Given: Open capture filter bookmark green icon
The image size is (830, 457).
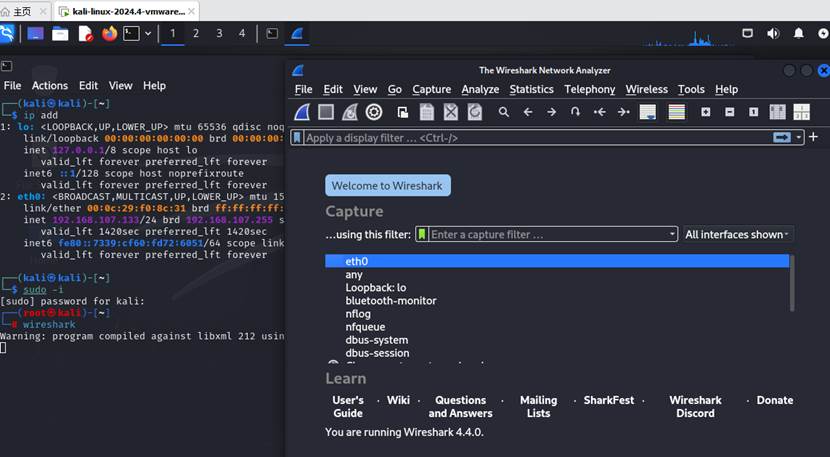Looking at the screenshot, I should click(x=422, y=235).
